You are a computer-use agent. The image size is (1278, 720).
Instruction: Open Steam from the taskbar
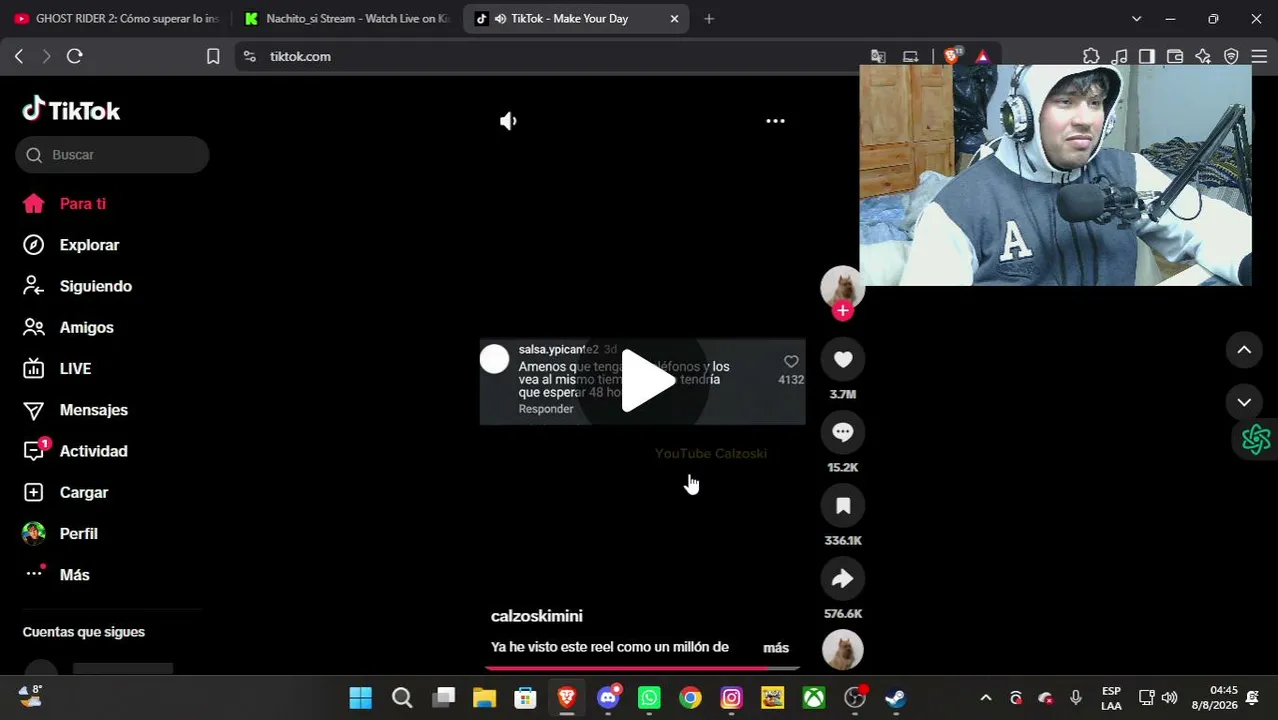click(x=896, y=698)
